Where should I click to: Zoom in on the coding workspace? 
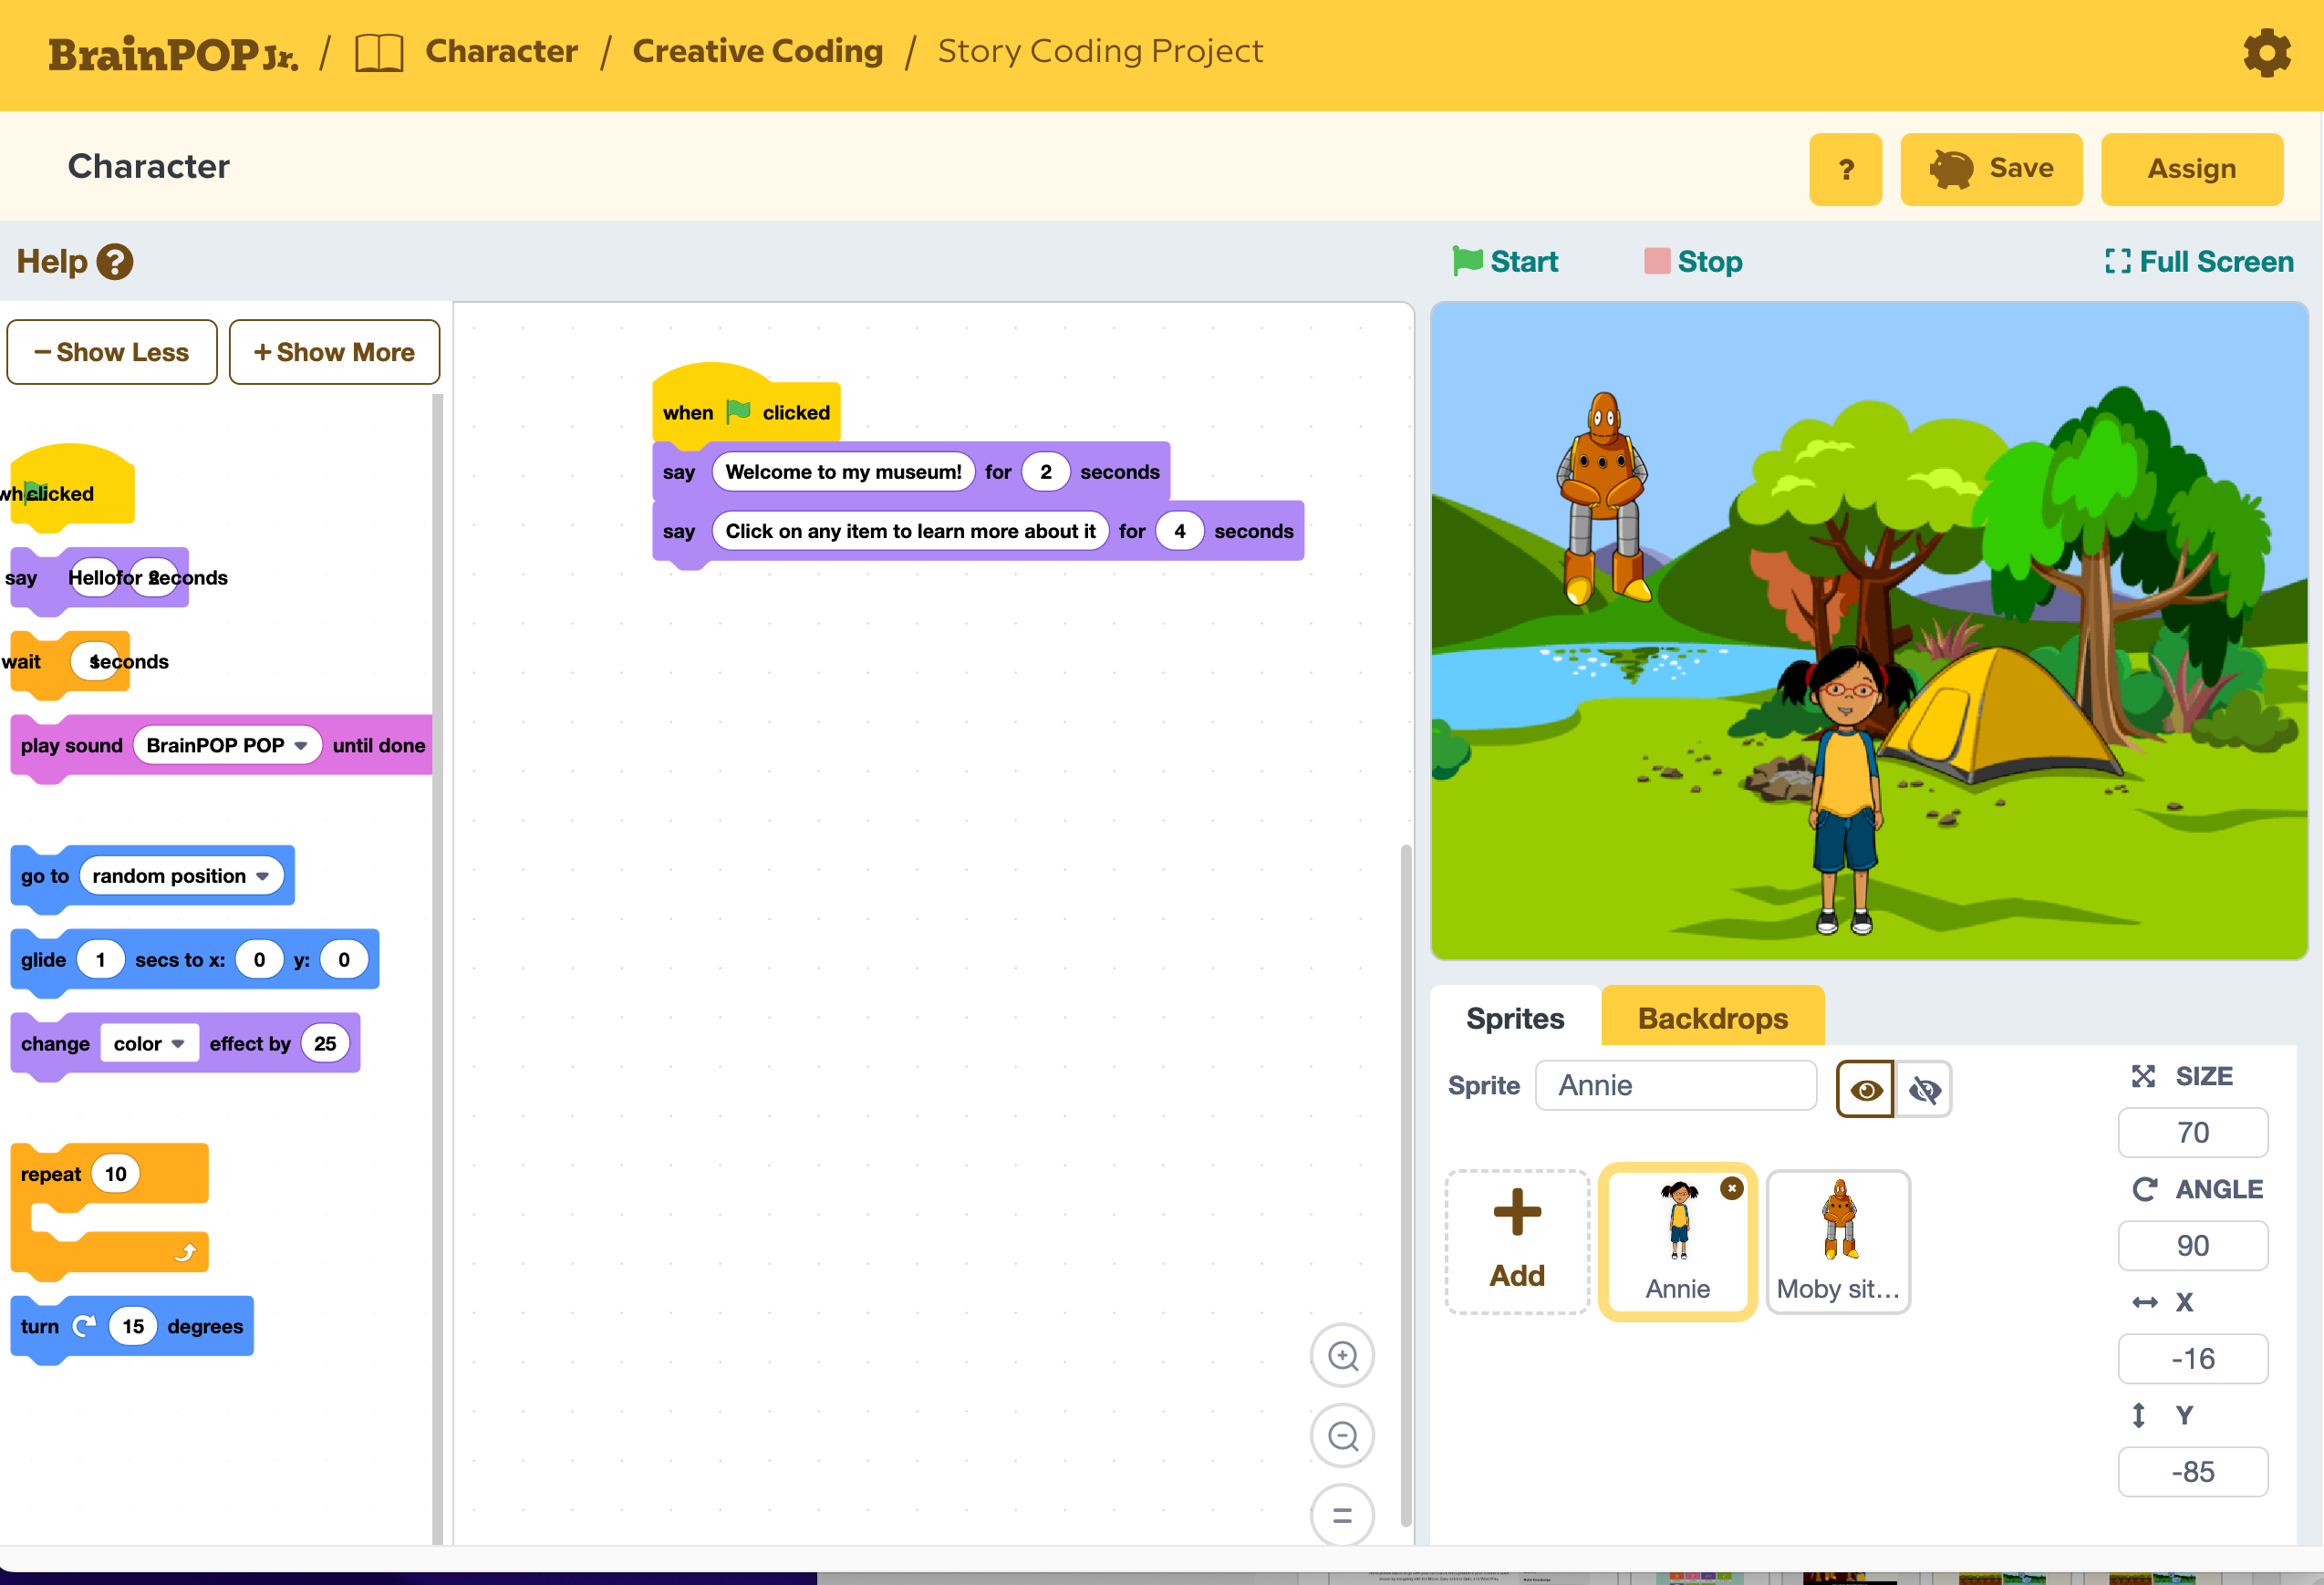click(x=1342, y=1356)
